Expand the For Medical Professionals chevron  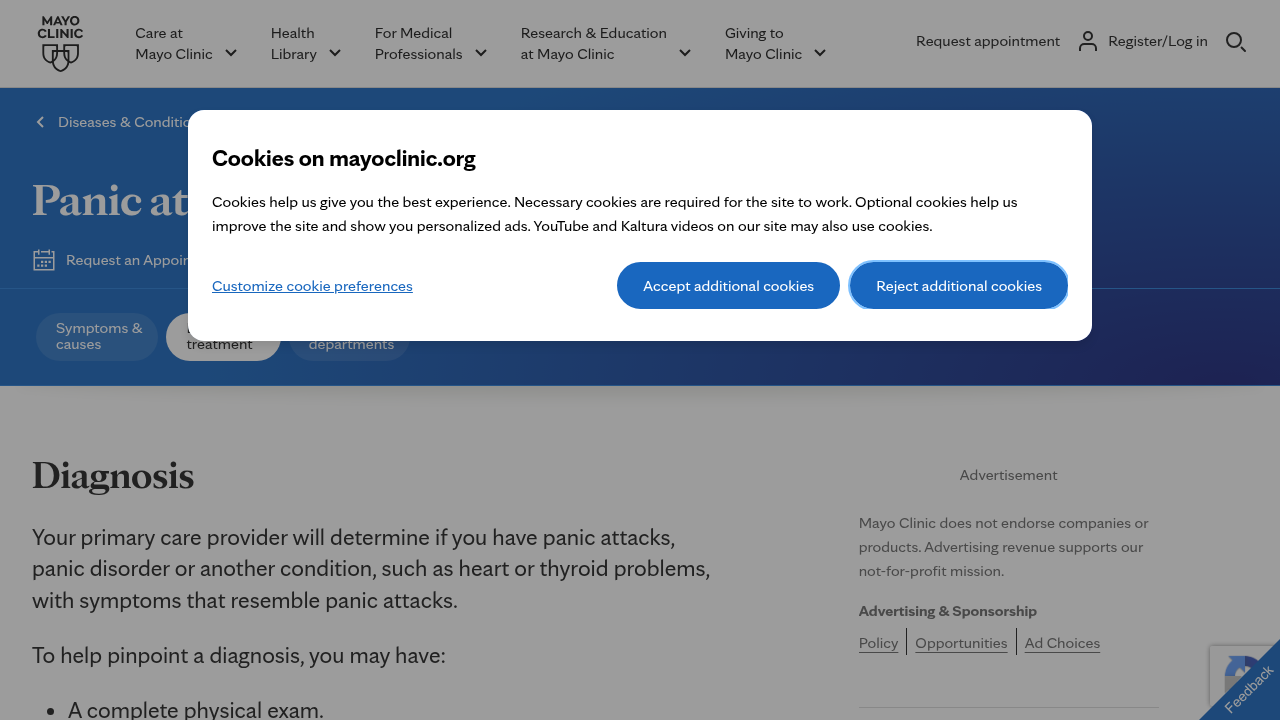tap(481, 53)
